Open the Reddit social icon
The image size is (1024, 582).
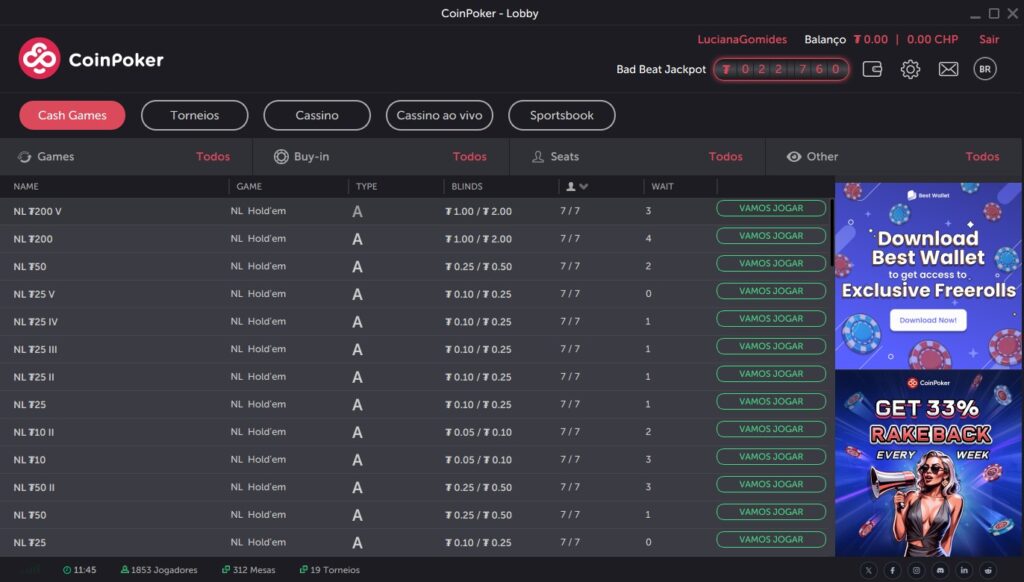click(x=988, y=570)
